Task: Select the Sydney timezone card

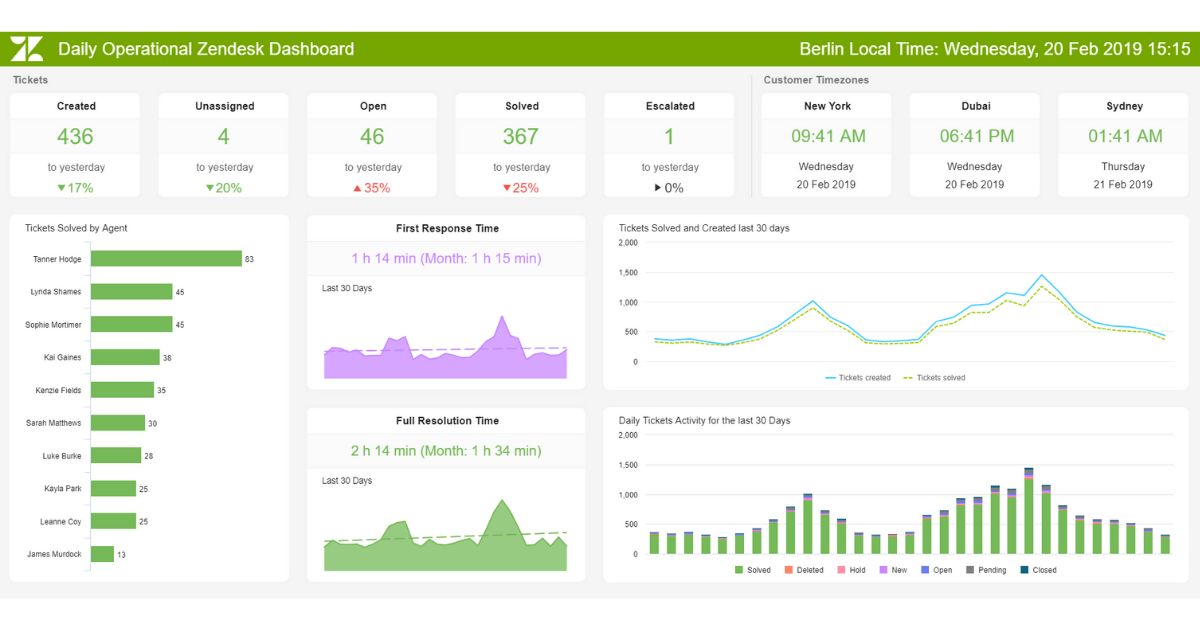Action: pyautogui.click(x=1124, y=145)
